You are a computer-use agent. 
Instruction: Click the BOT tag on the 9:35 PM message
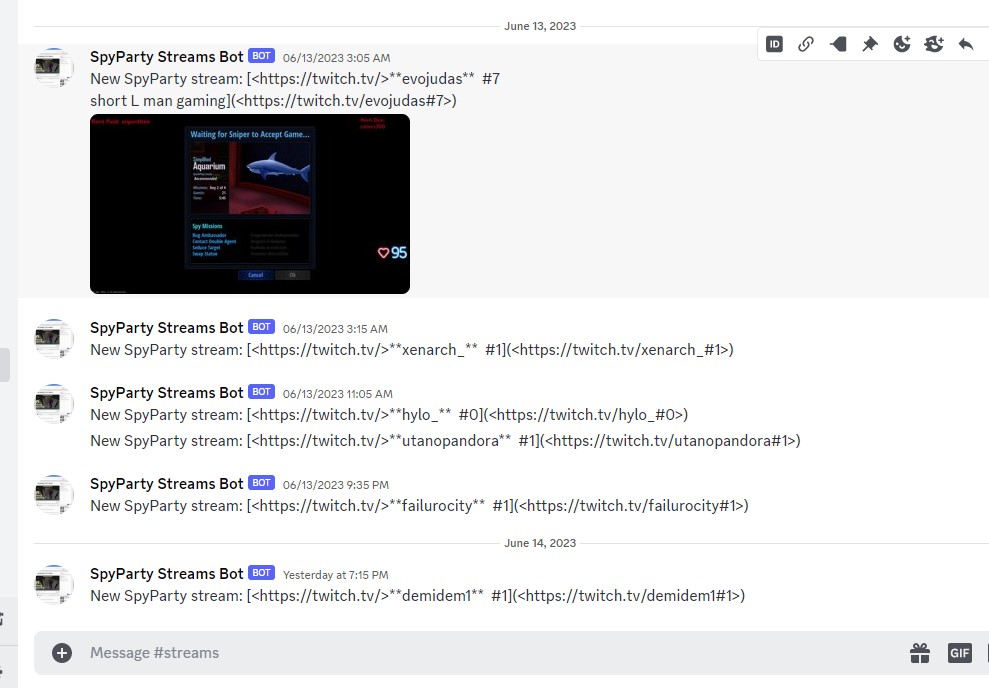tap(261, 482)
